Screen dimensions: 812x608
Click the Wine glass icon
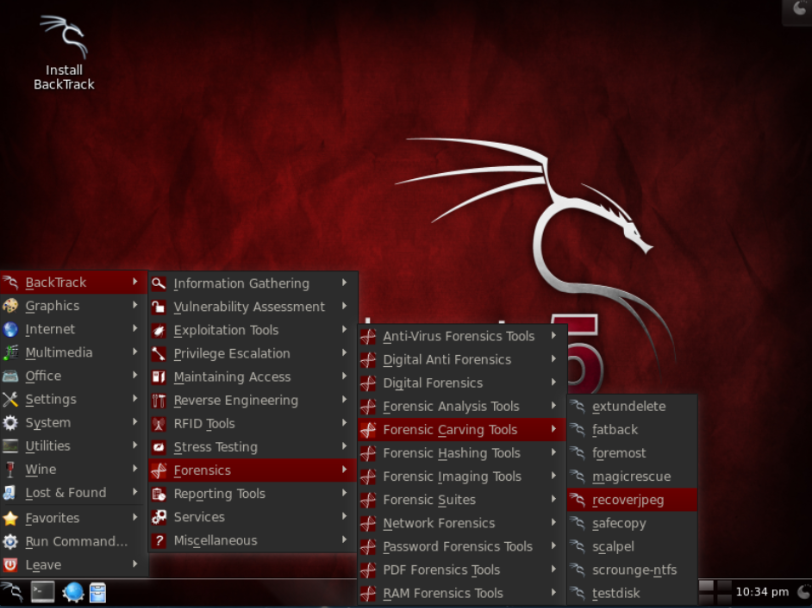tap(10, 469)
